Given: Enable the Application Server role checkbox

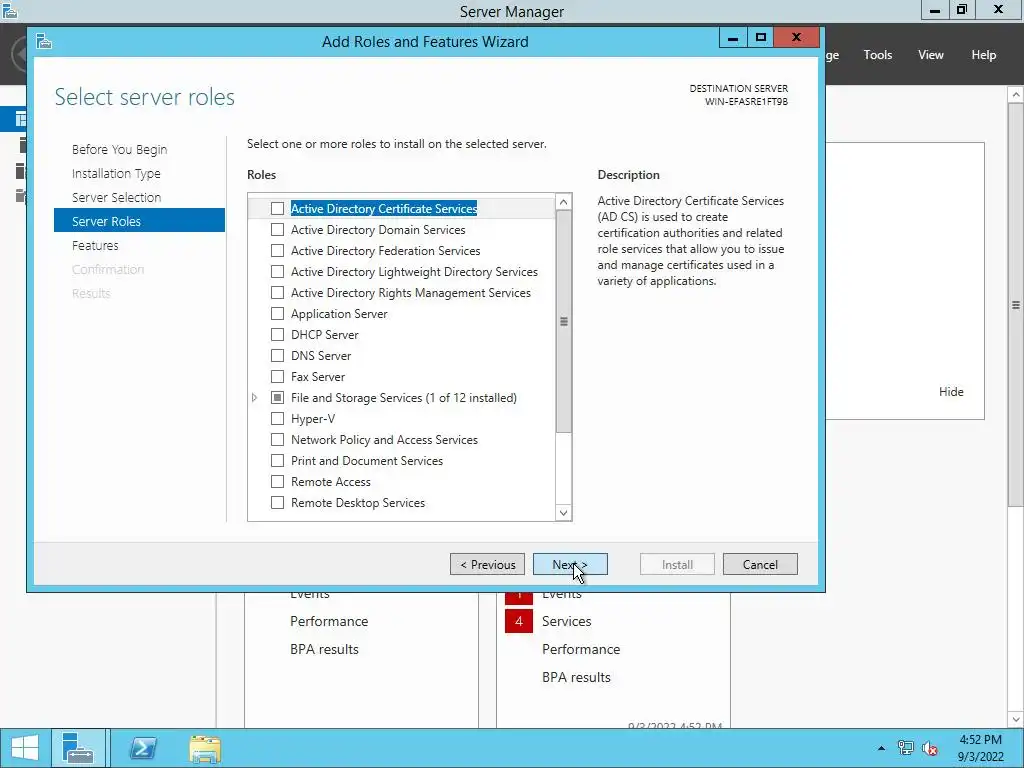Looking at the screenshot, I should [x=278, y=313].
